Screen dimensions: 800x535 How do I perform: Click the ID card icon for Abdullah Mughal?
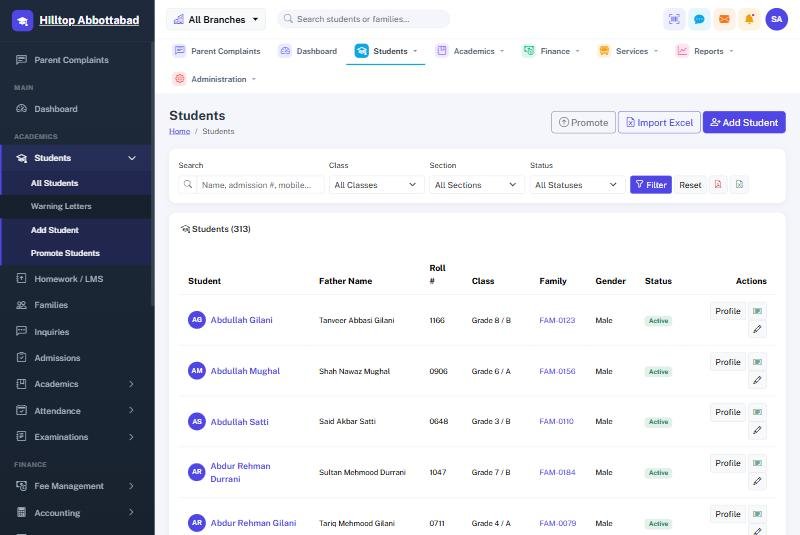[757, 362]
